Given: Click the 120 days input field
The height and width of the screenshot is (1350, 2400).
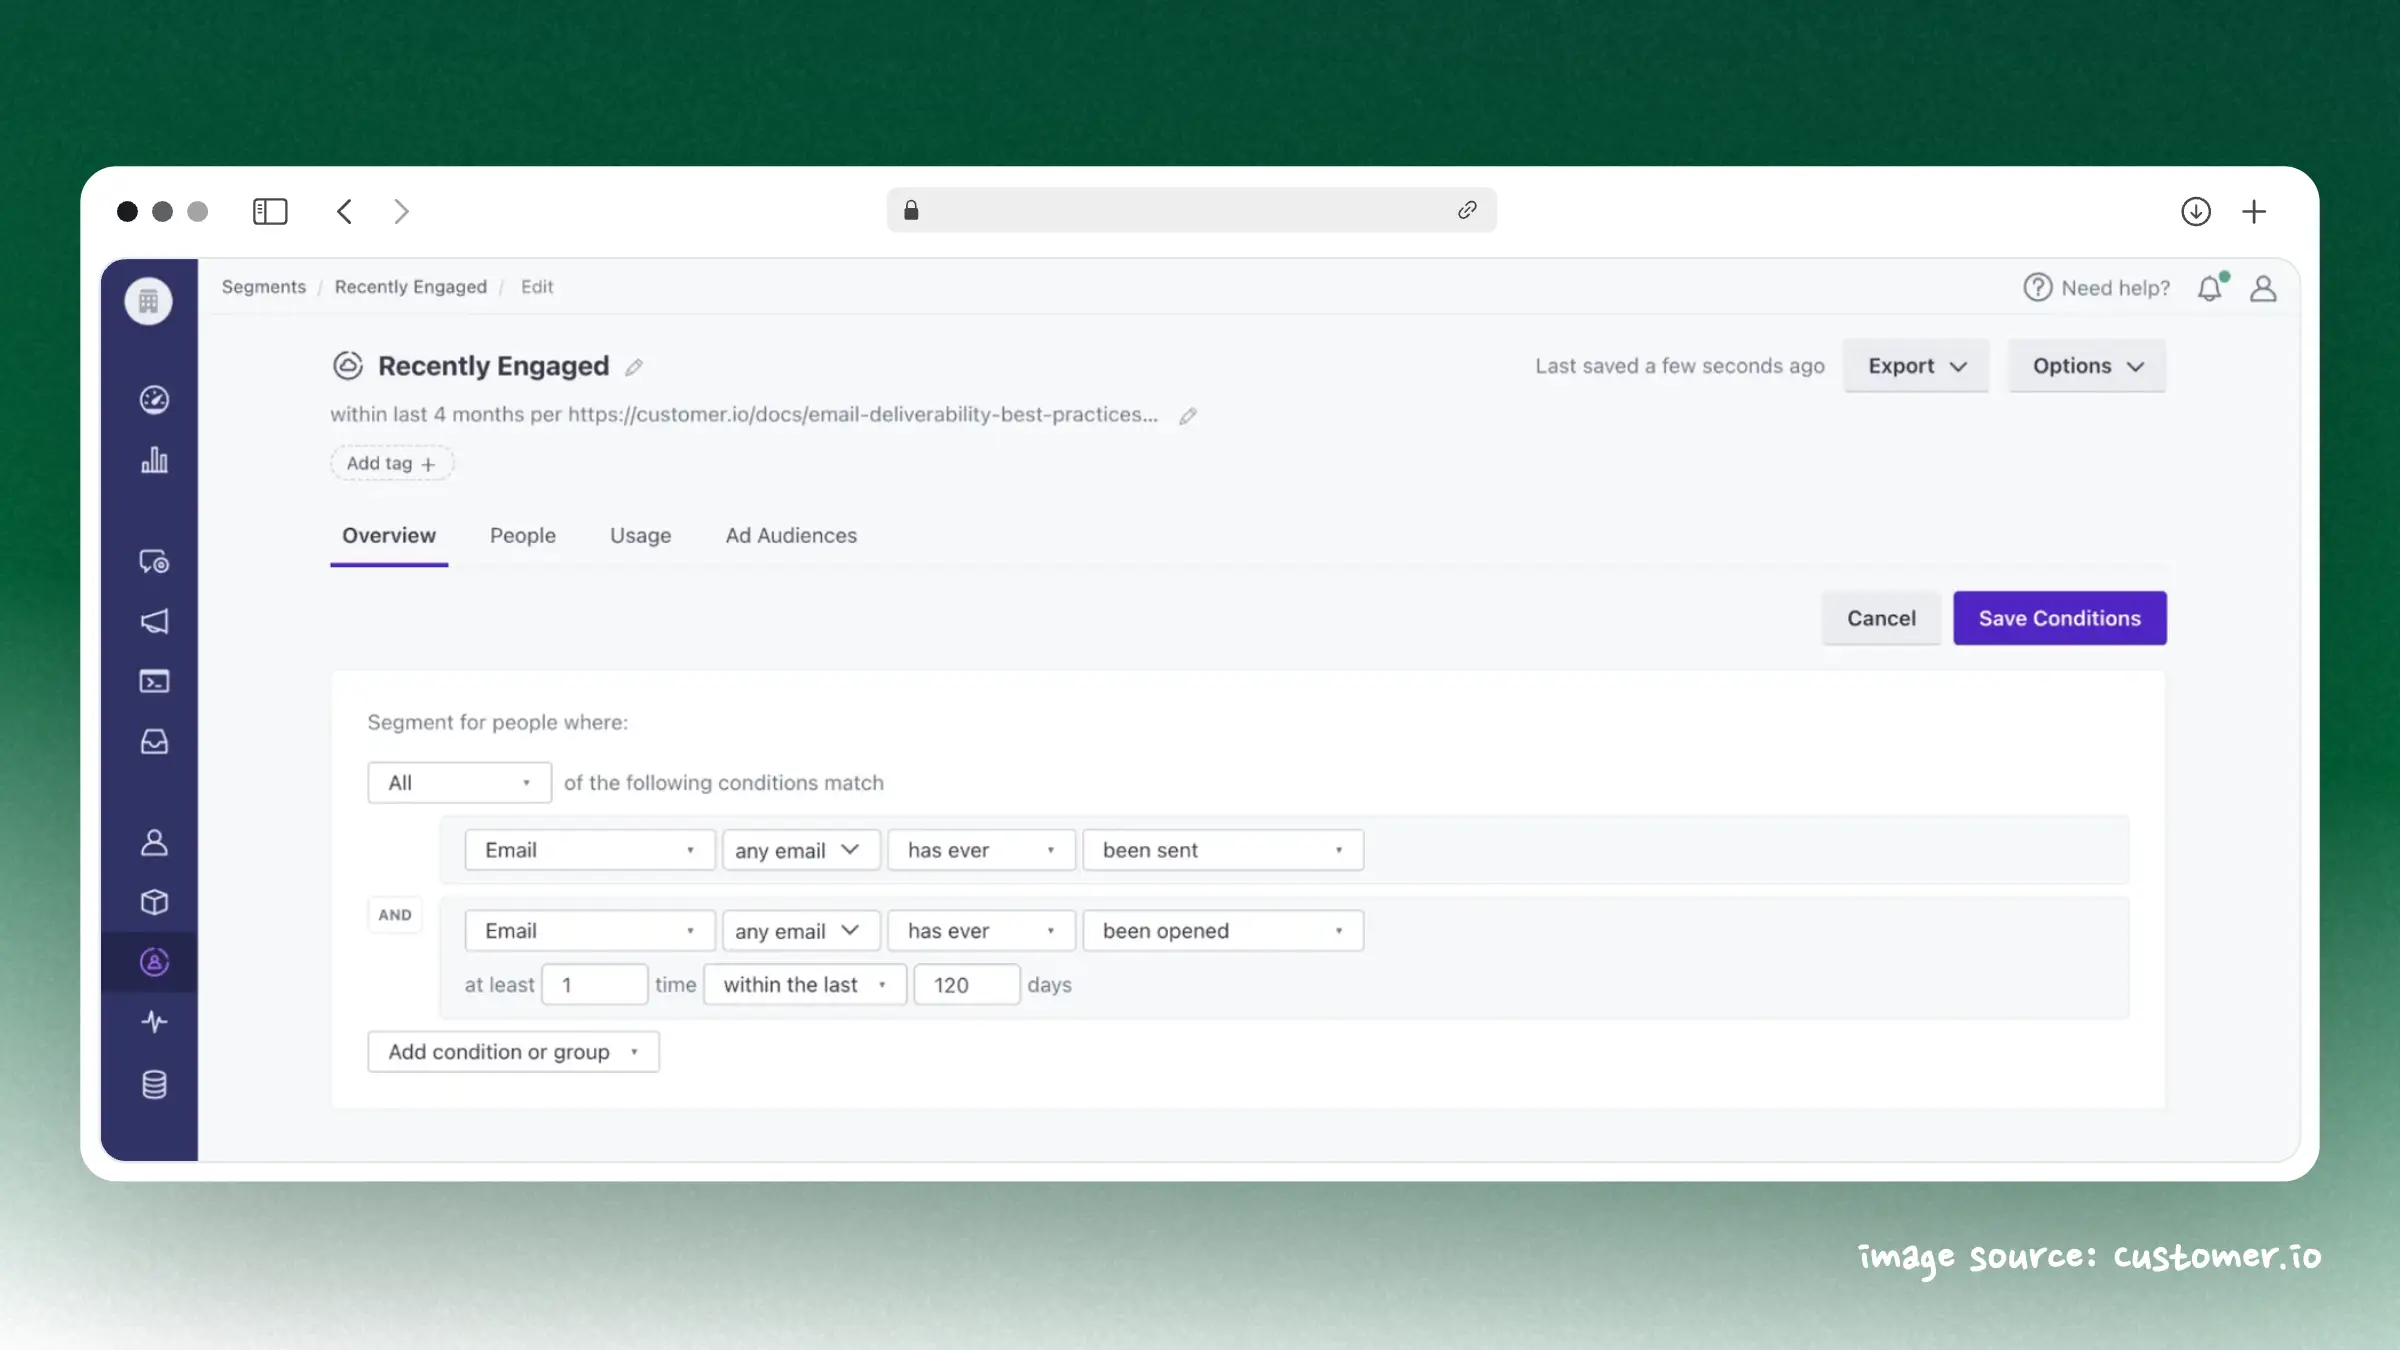Looking at the screenshot, I should (966, 985).
